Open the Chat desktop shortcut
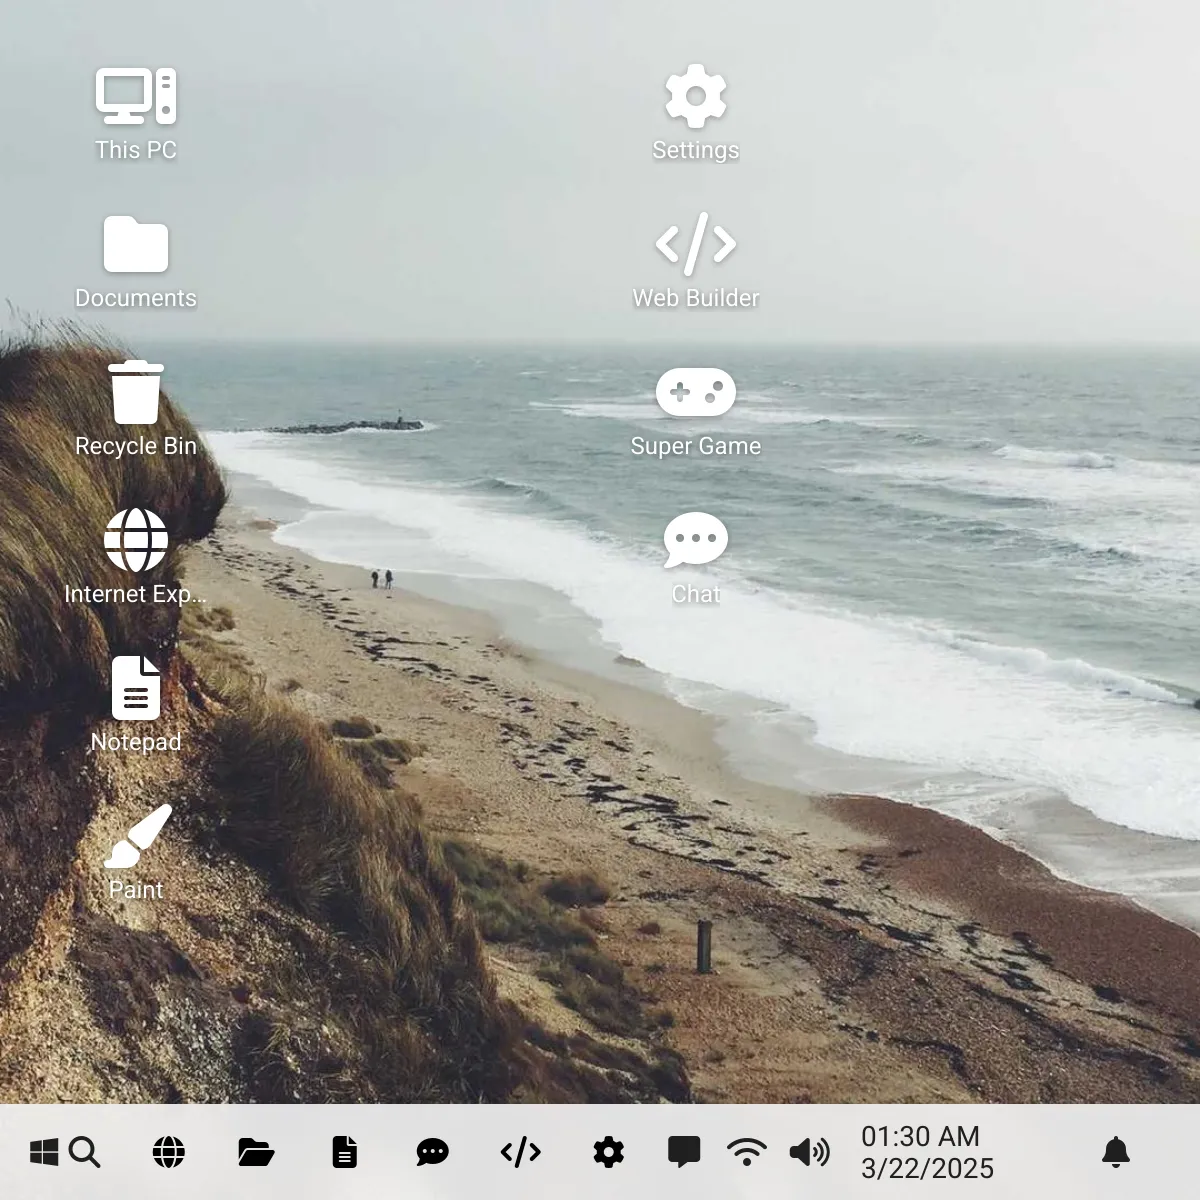The image size is (1200, 1200). [x=696, y=558]
